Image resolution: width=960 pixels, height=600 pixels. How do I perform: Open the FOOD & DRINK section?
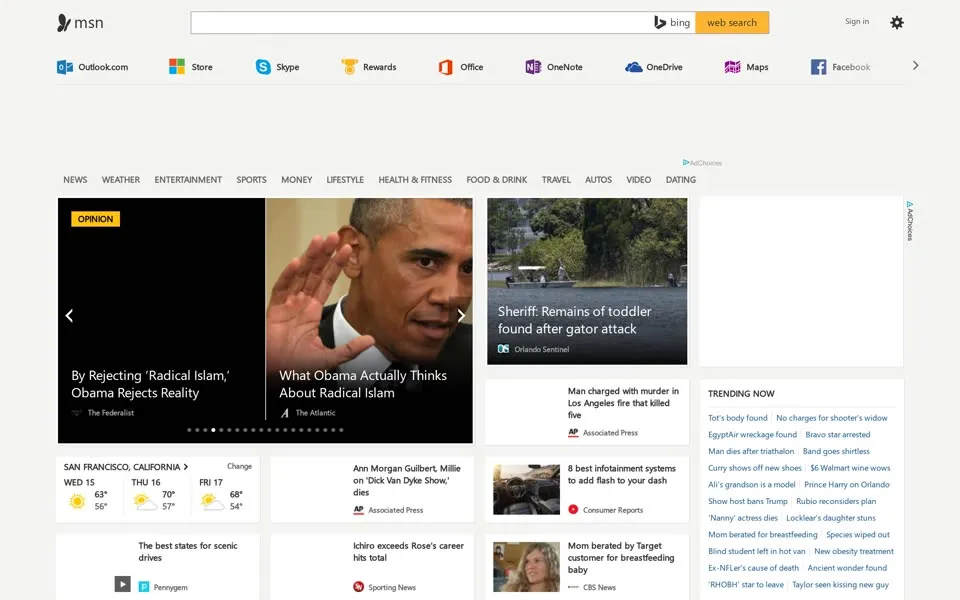[497, 179]
